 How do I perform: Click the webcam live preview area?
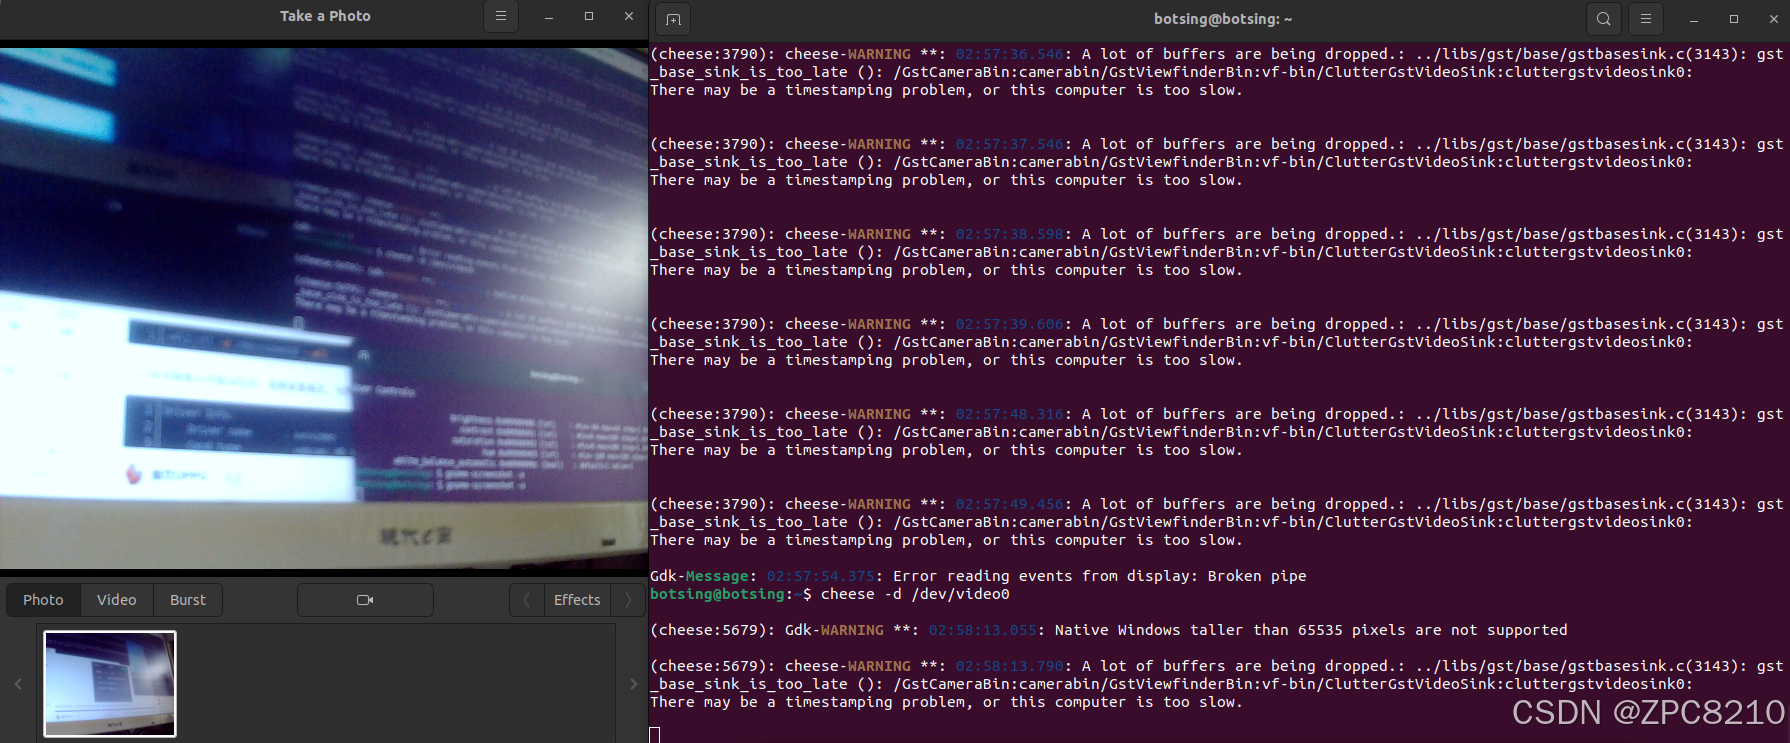pos(324,308)
